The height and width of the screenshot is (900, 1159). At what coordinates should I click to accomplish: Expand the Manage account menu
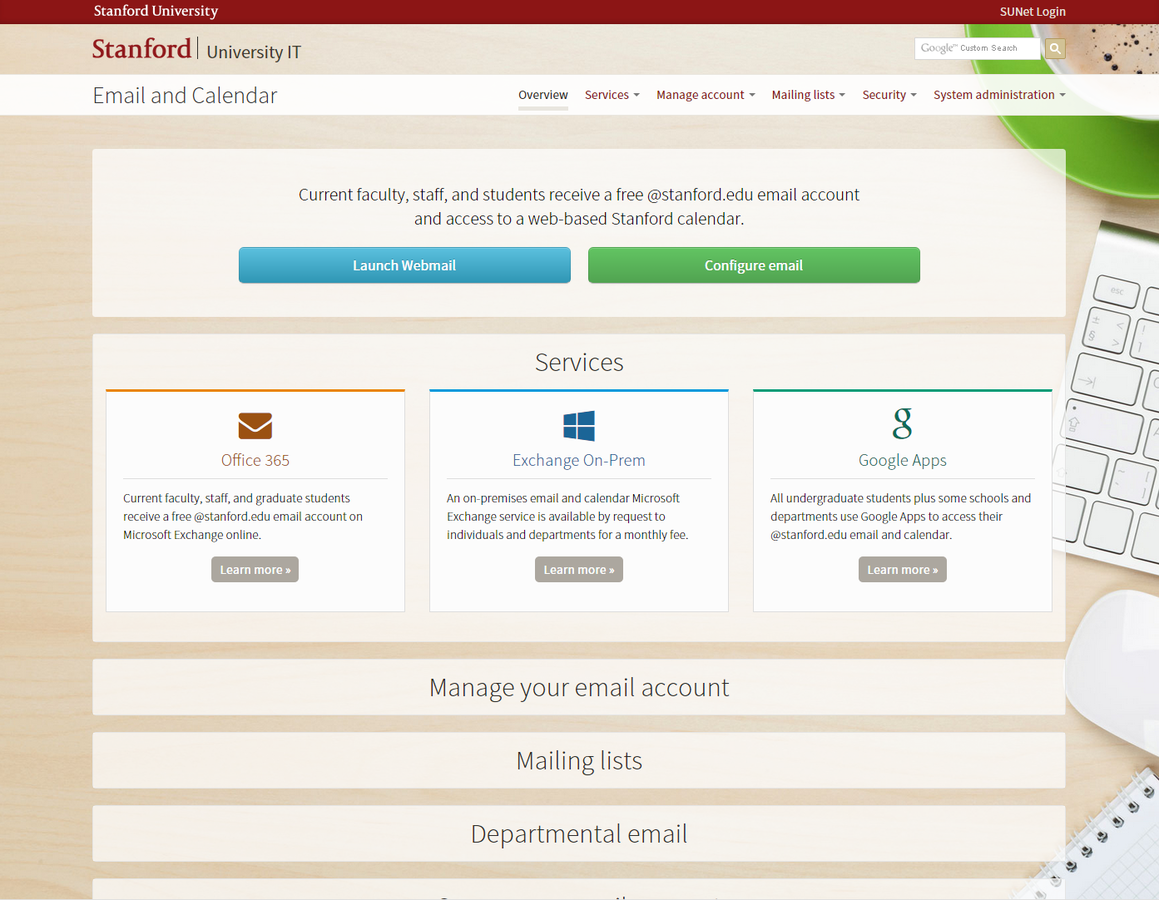click(x=705, y=95)
